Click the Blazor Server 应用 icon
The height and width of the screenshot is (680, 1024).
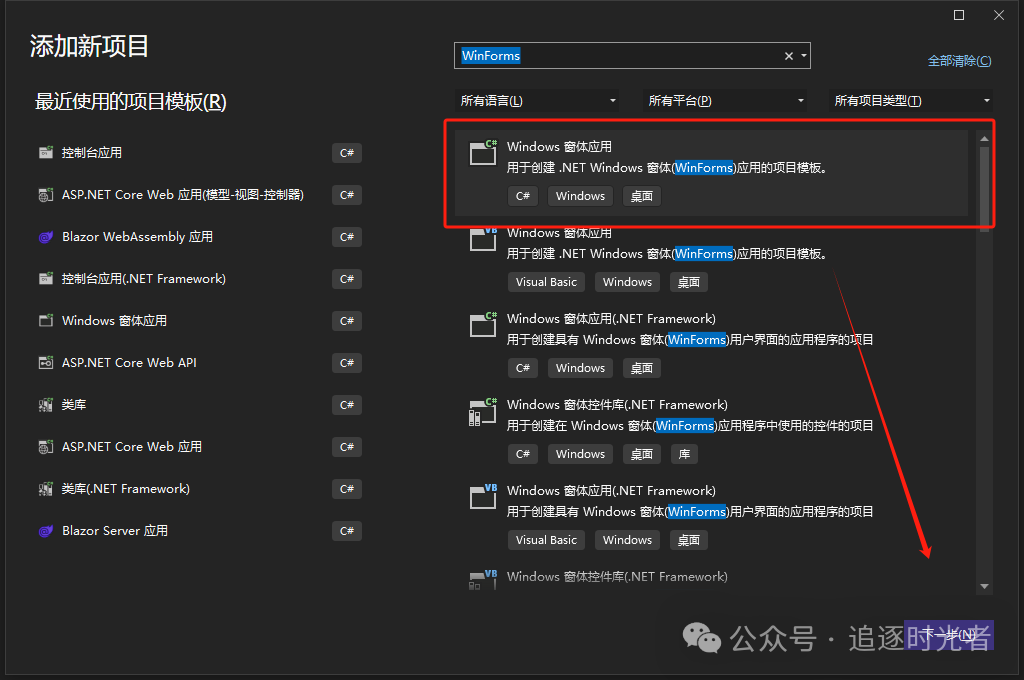point(45,531)
